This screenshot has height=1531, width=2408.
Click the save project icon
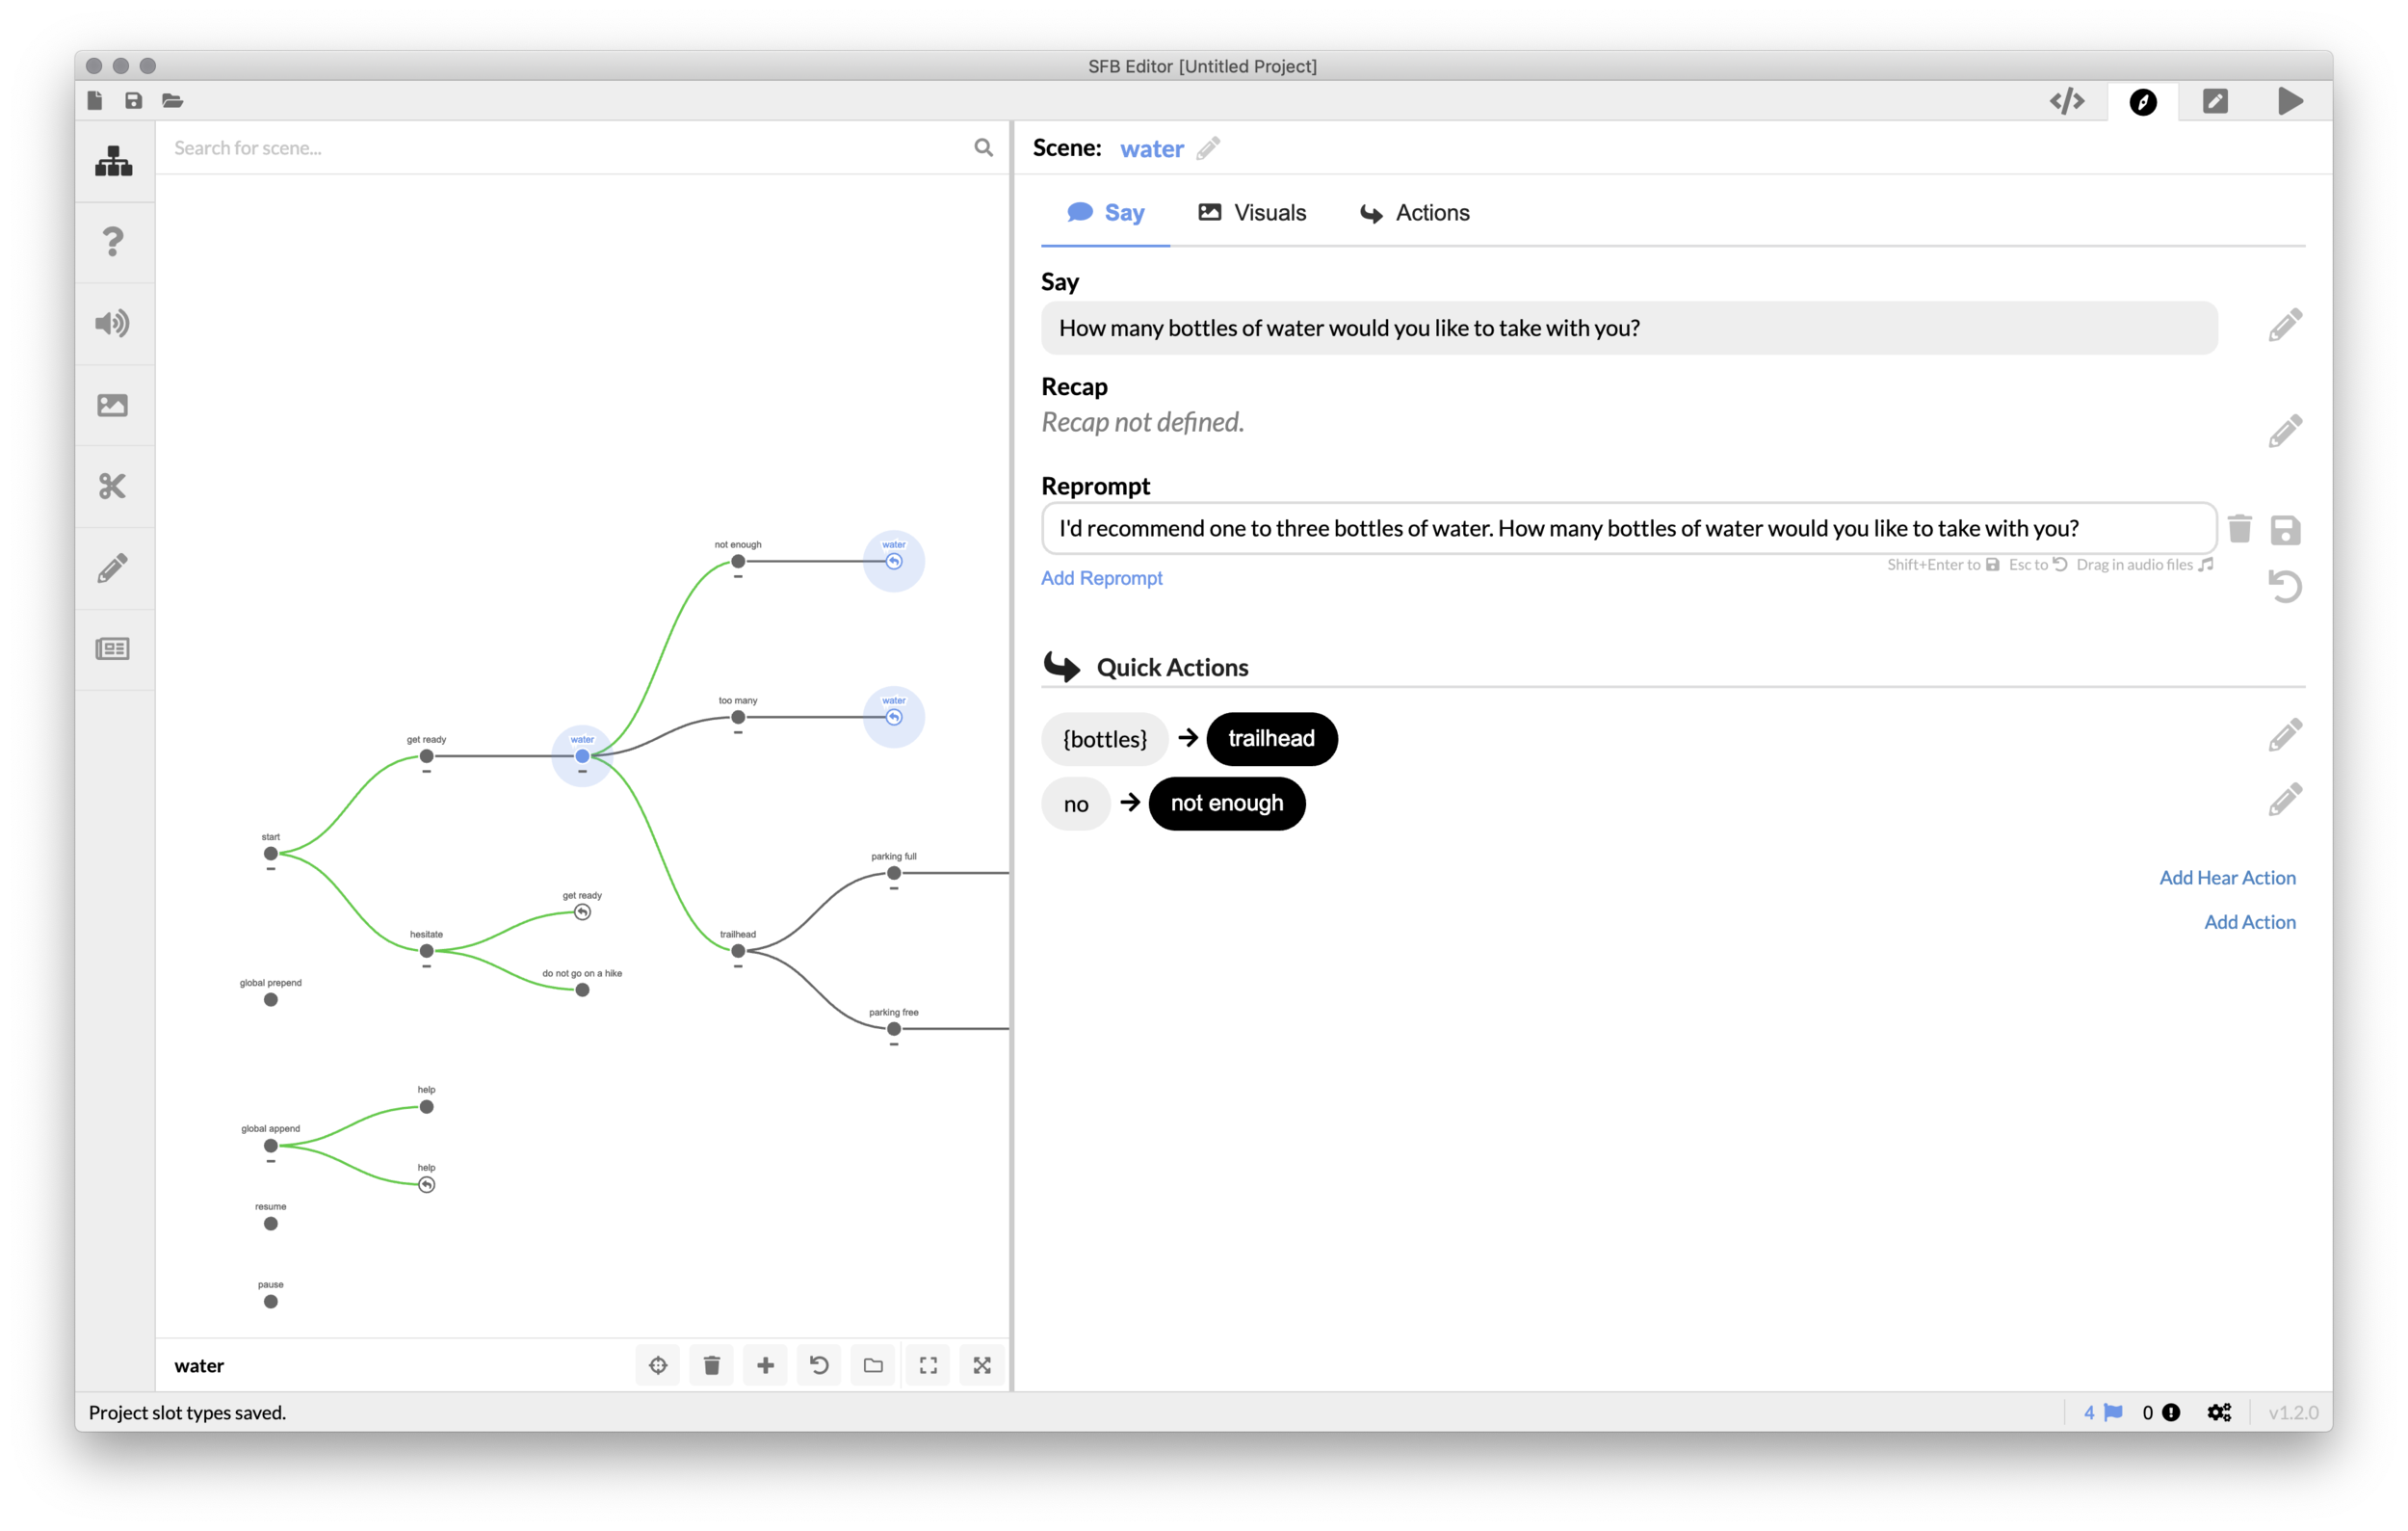pyautogui.click(x=133, y=101)
